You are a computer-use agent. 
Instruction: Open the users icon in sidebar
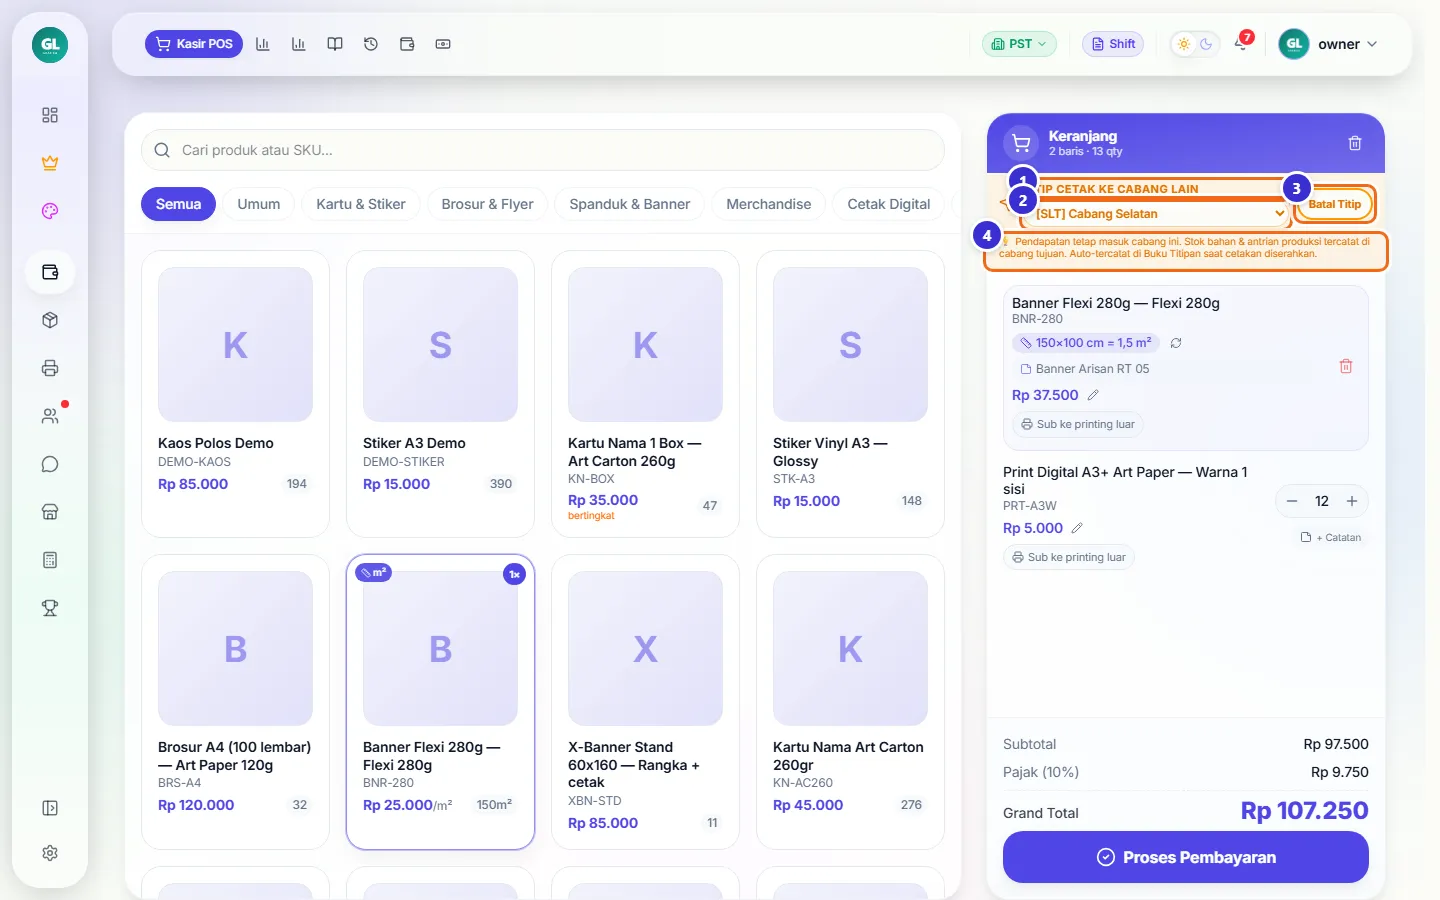[x=50, y=416]
